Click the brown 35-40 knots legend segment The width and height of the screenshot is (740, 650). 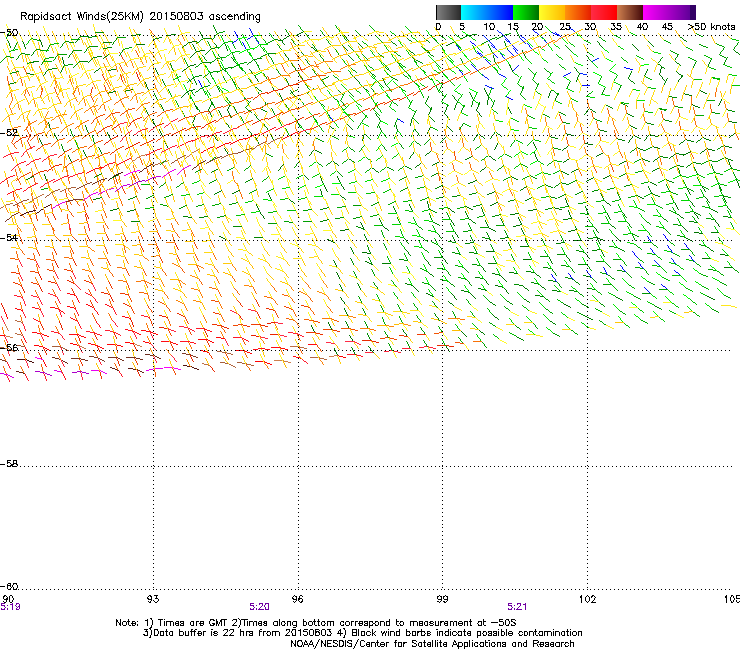tap(630, 12)
